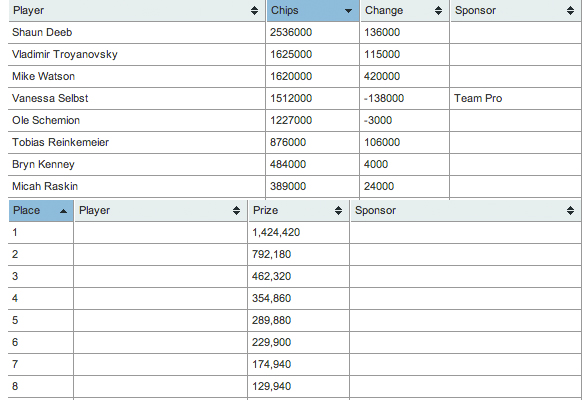The image size is (587, 400).
Task: Click the Chips column descending arrow
Action: 348,11
